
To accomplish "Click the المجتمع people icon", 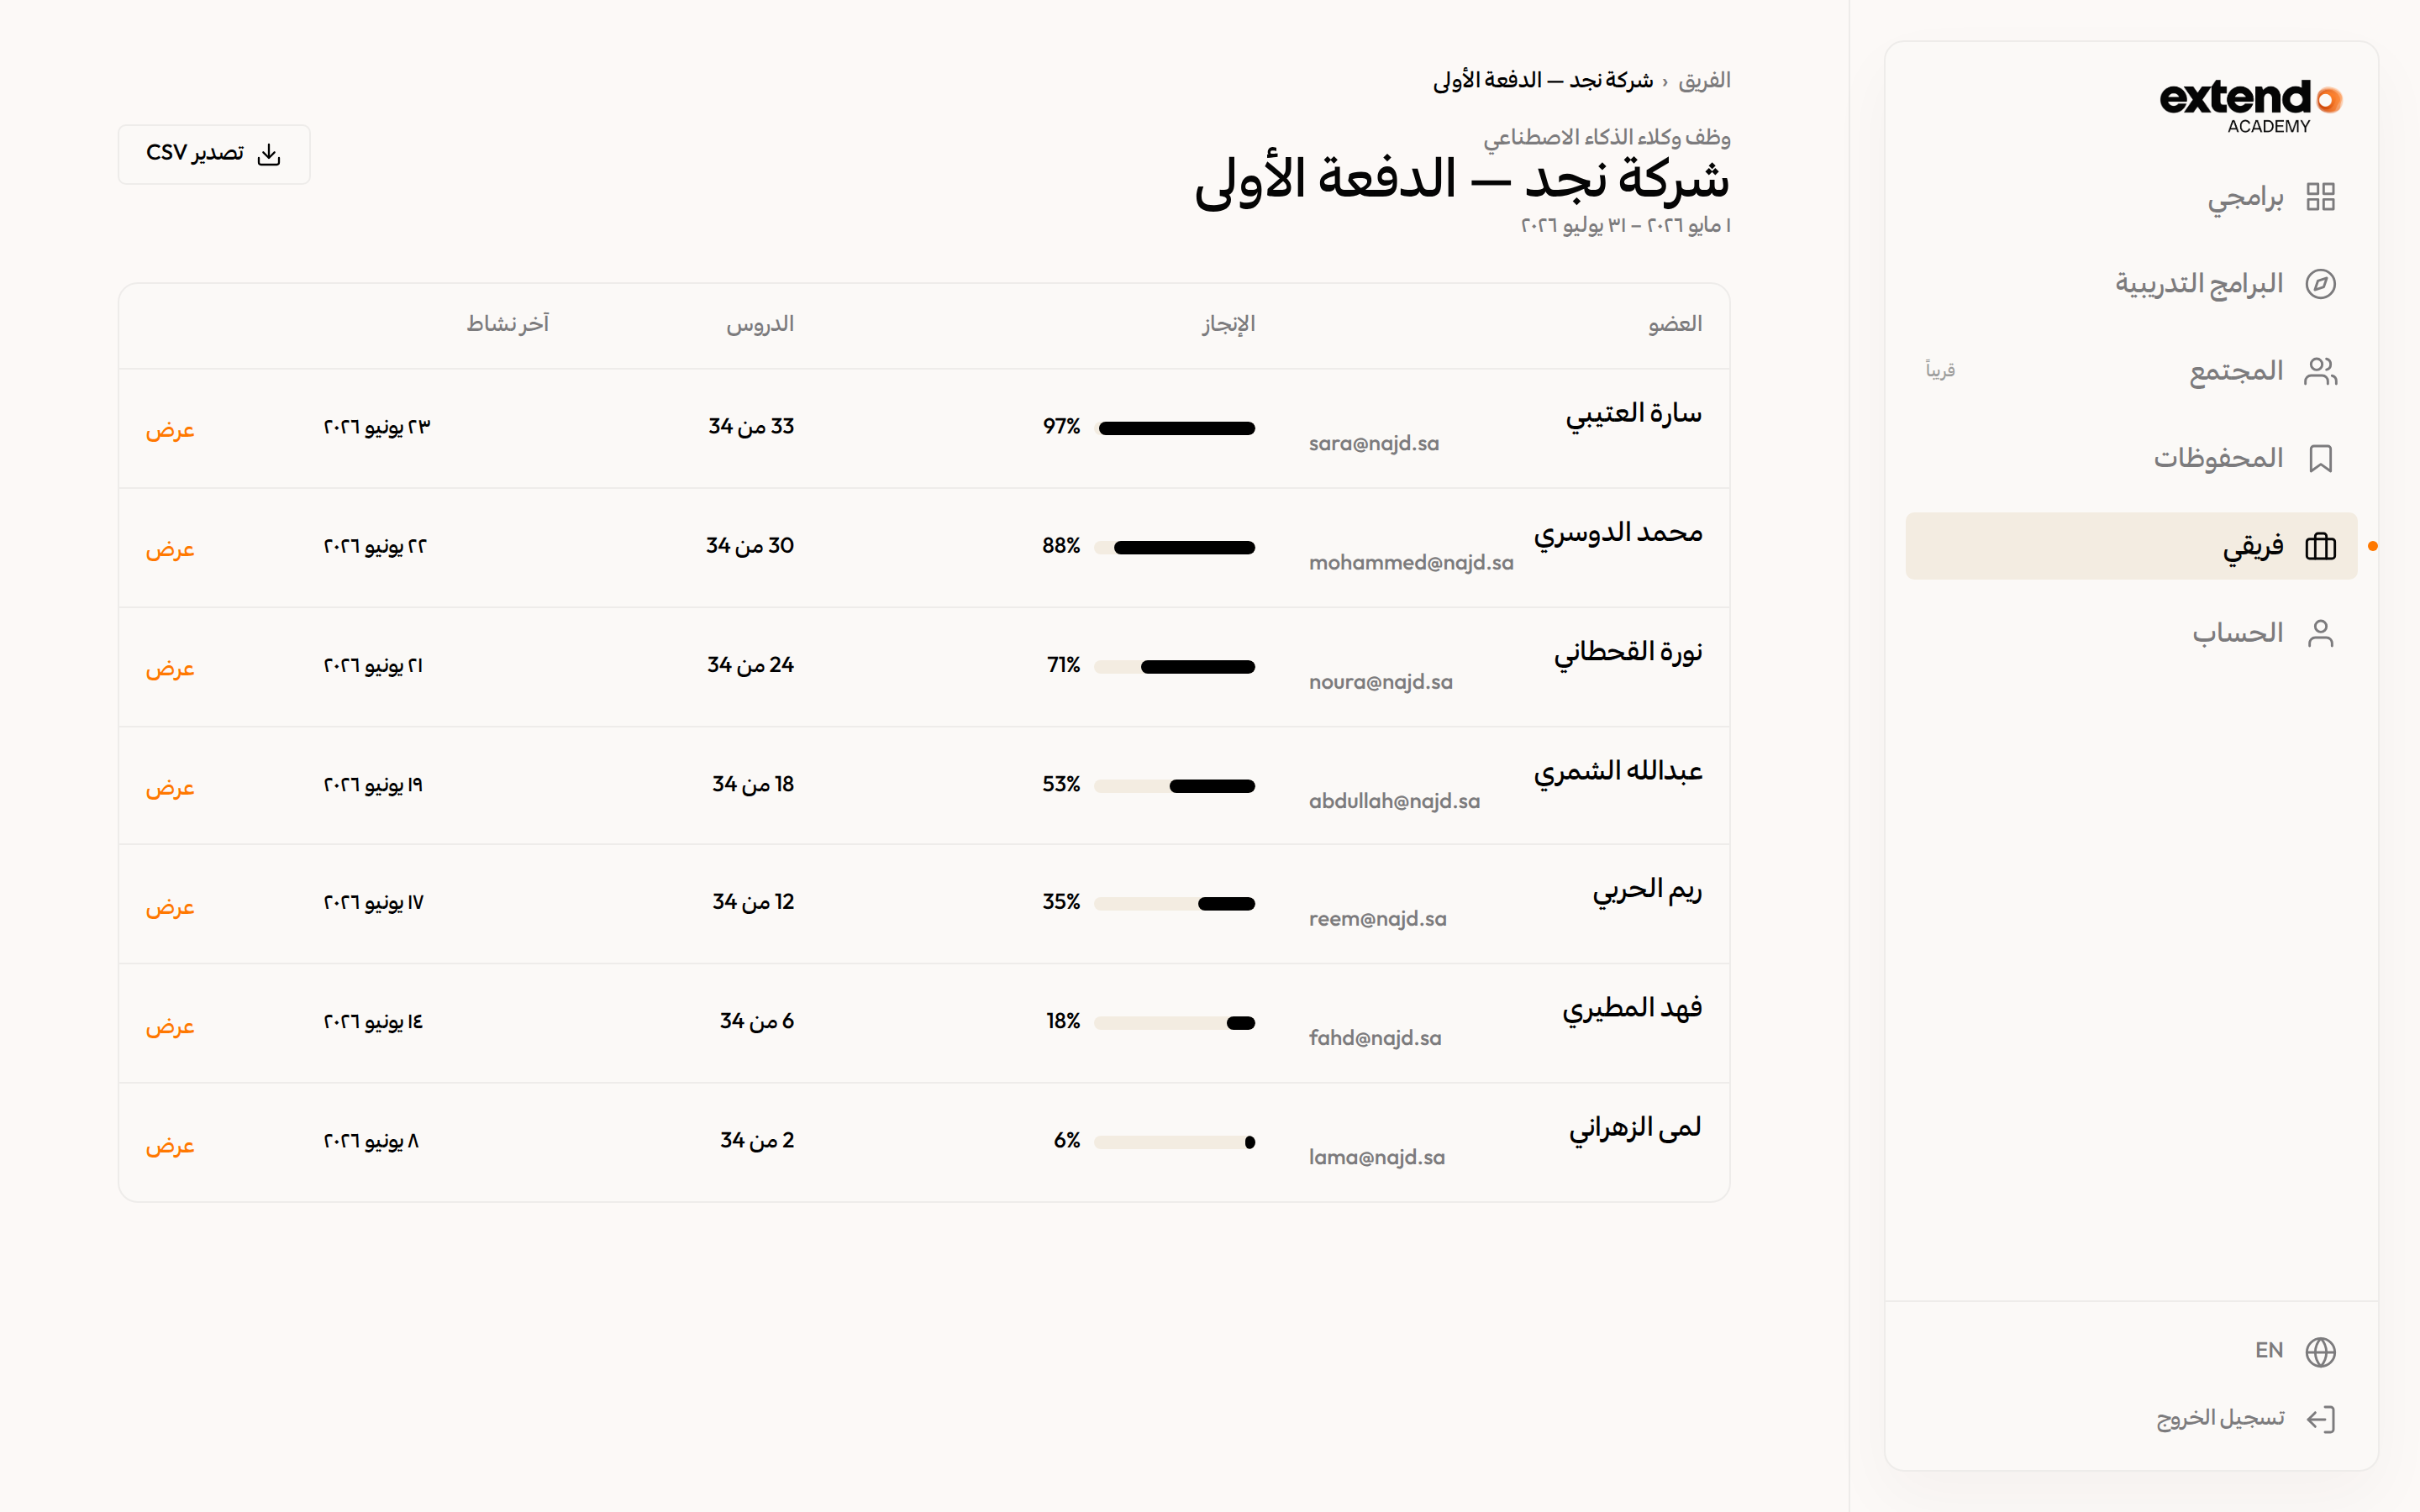I will click(x=2320, y=371).
